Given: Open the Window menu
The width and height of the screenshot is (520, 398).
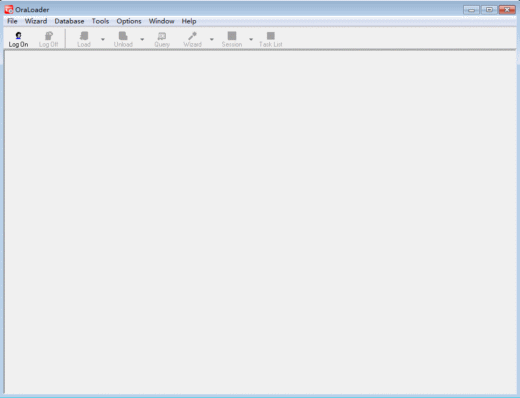Looking at the screenshot, I should click(x=161, y=21).
